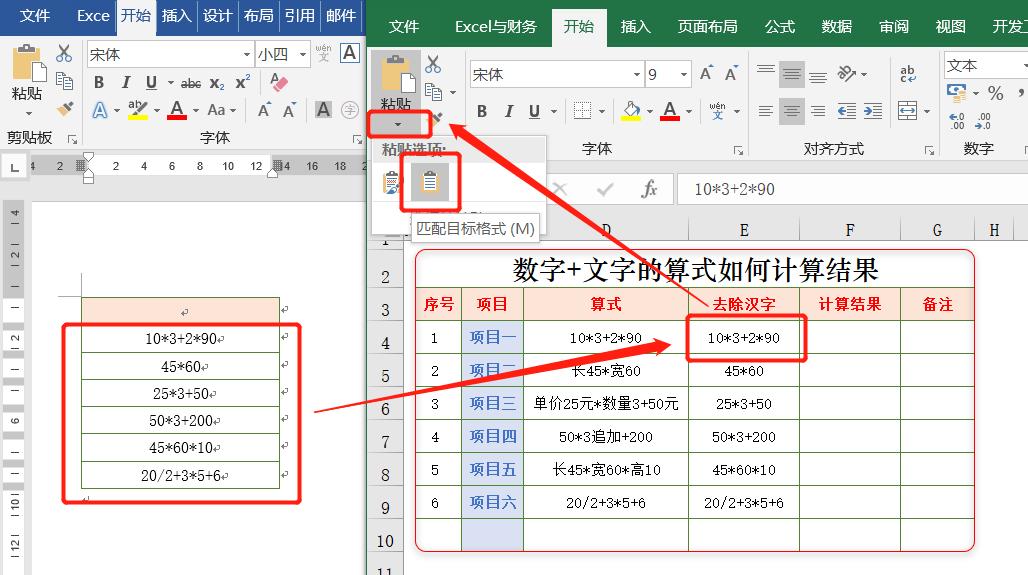Image resolution: width=1028 pixels, height=575 pixels.
Task: Click the Excel text orientation icon
Action: (846, 73)
